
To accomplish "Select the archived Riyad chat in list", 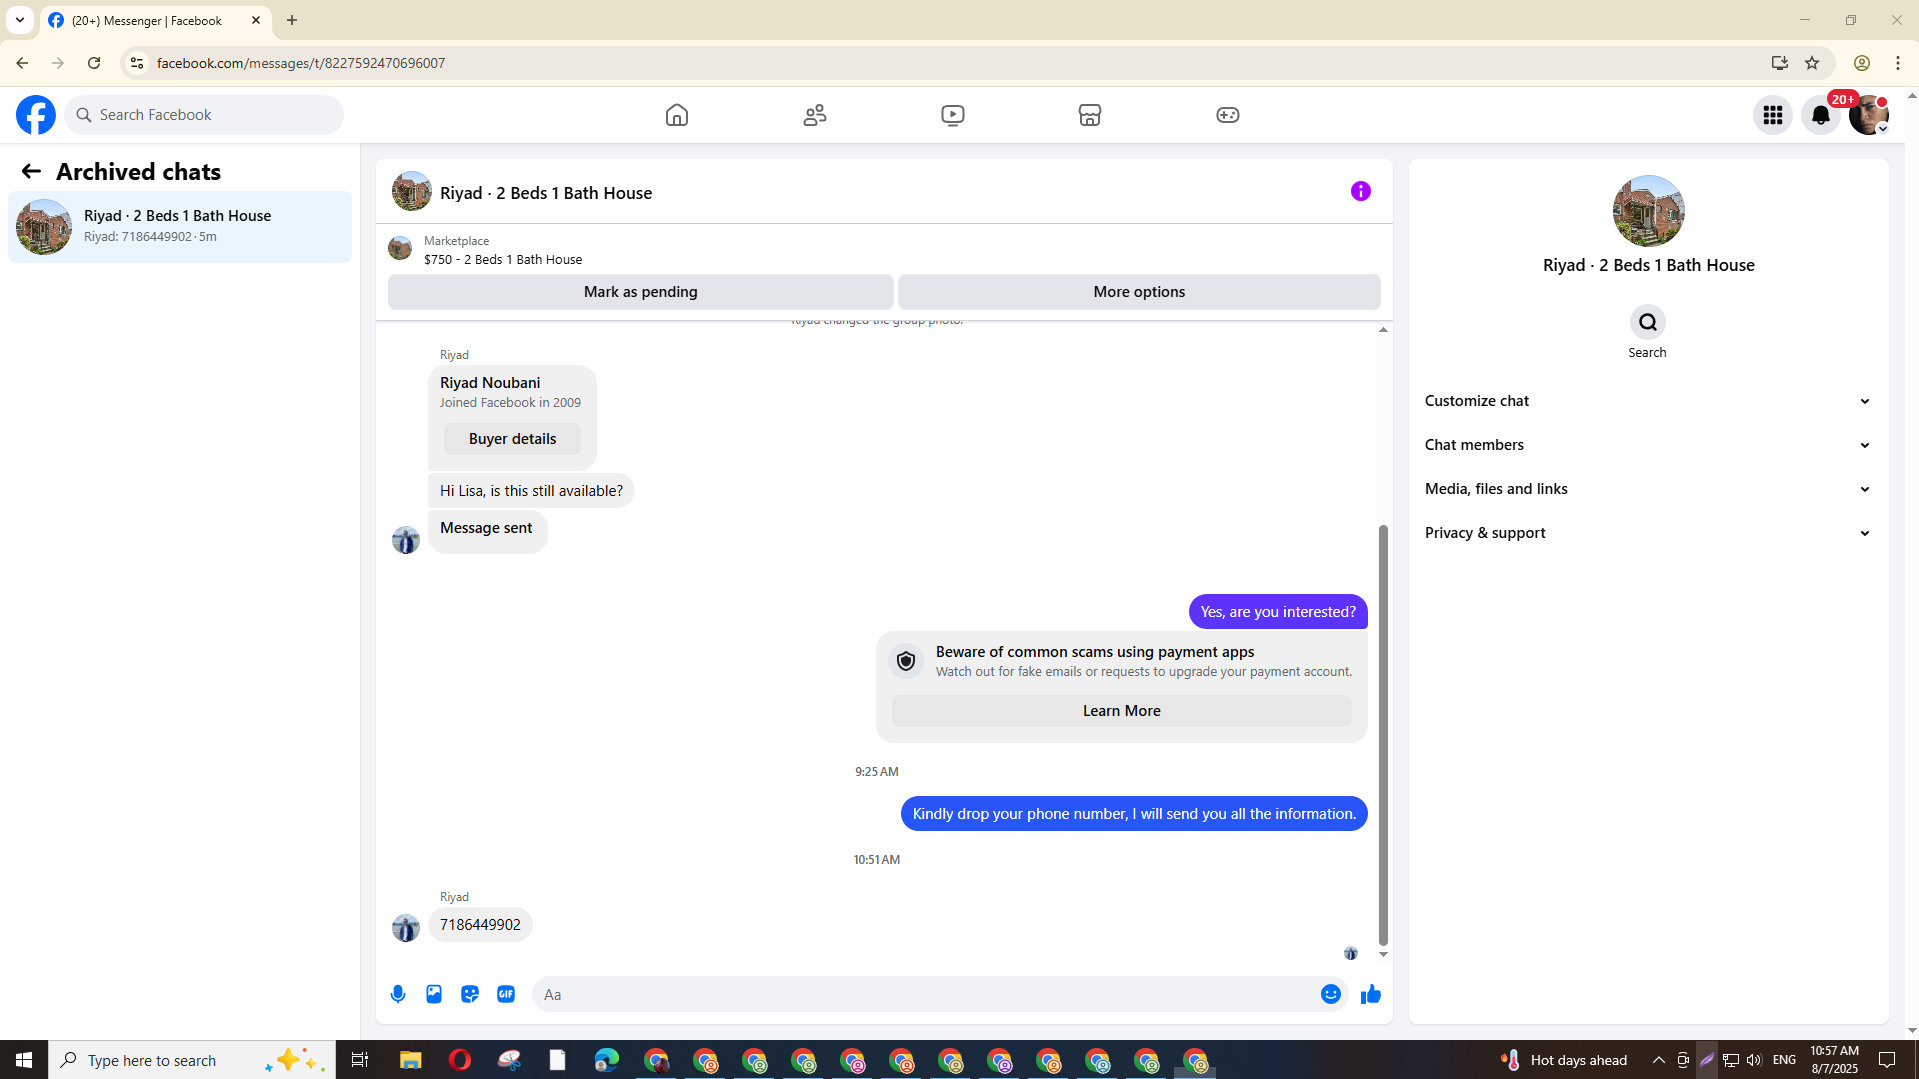I will click(x=180, y=227).
